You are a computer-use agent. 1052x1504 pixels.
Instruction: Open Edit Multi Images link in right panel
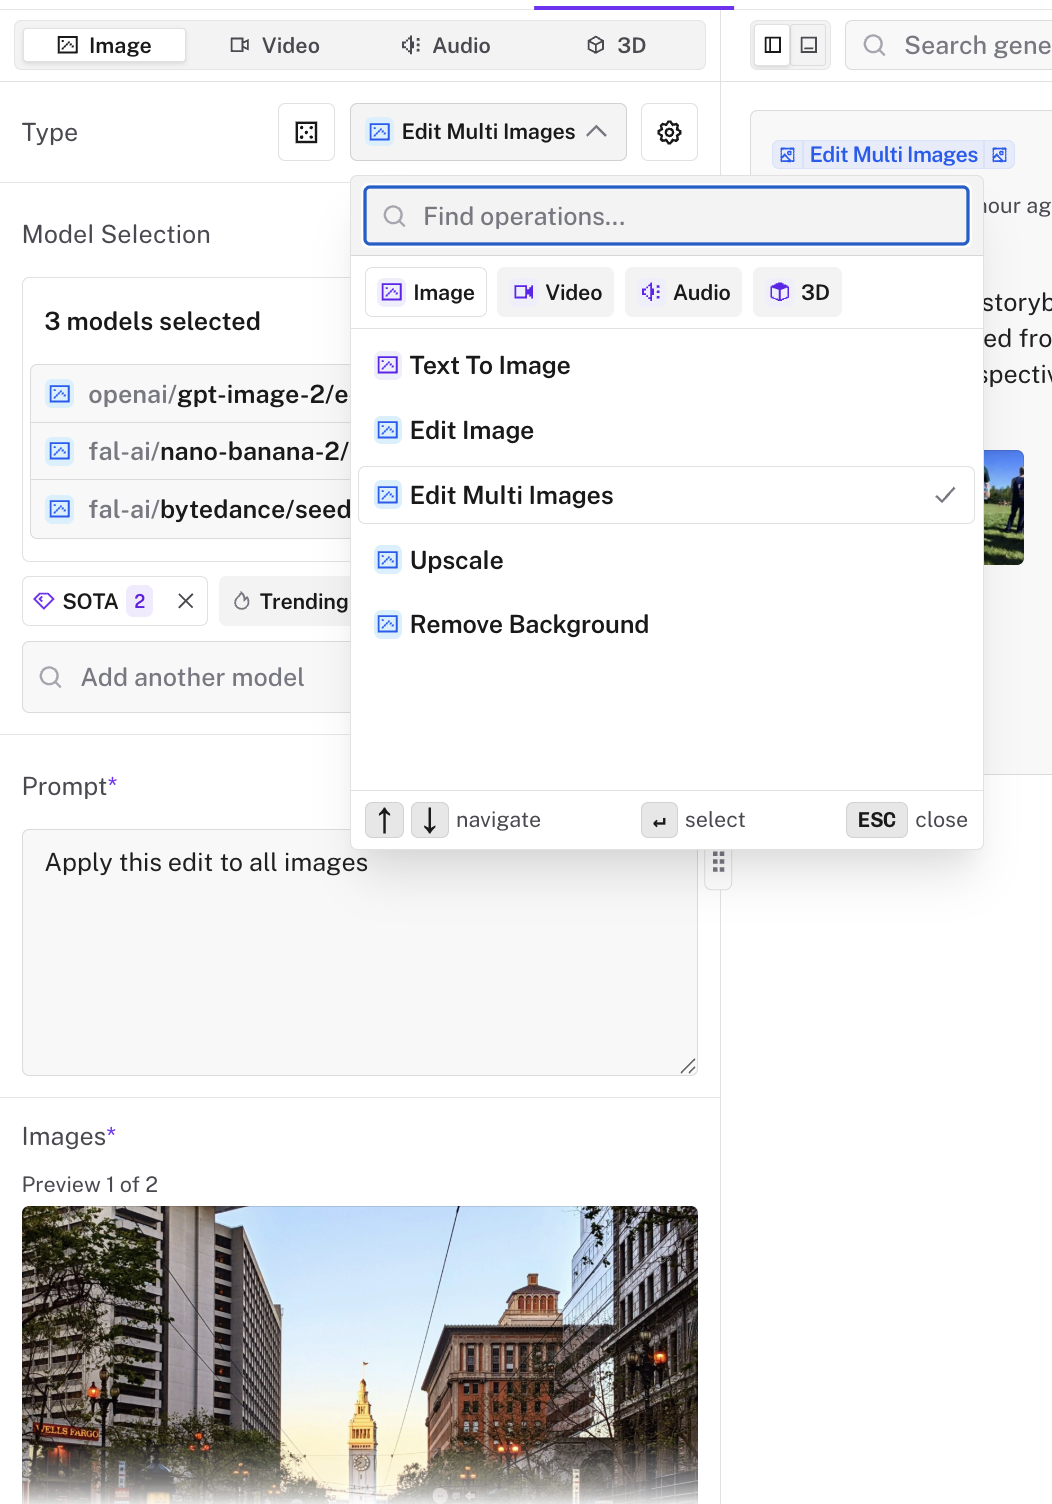click(893, 154)
